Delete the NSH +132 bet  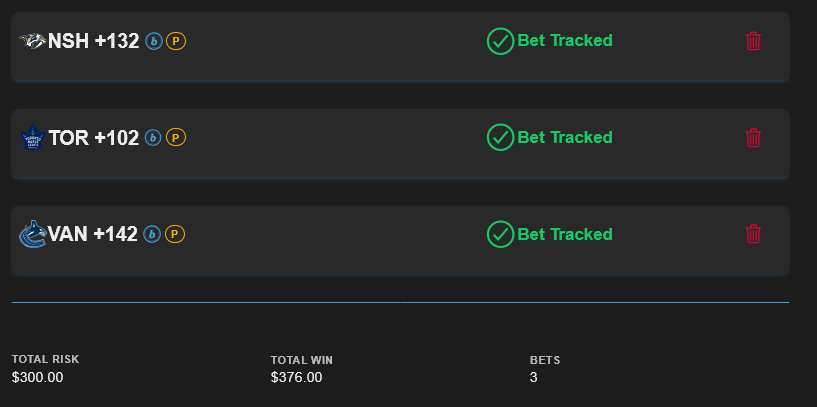(x=753, y=41)
